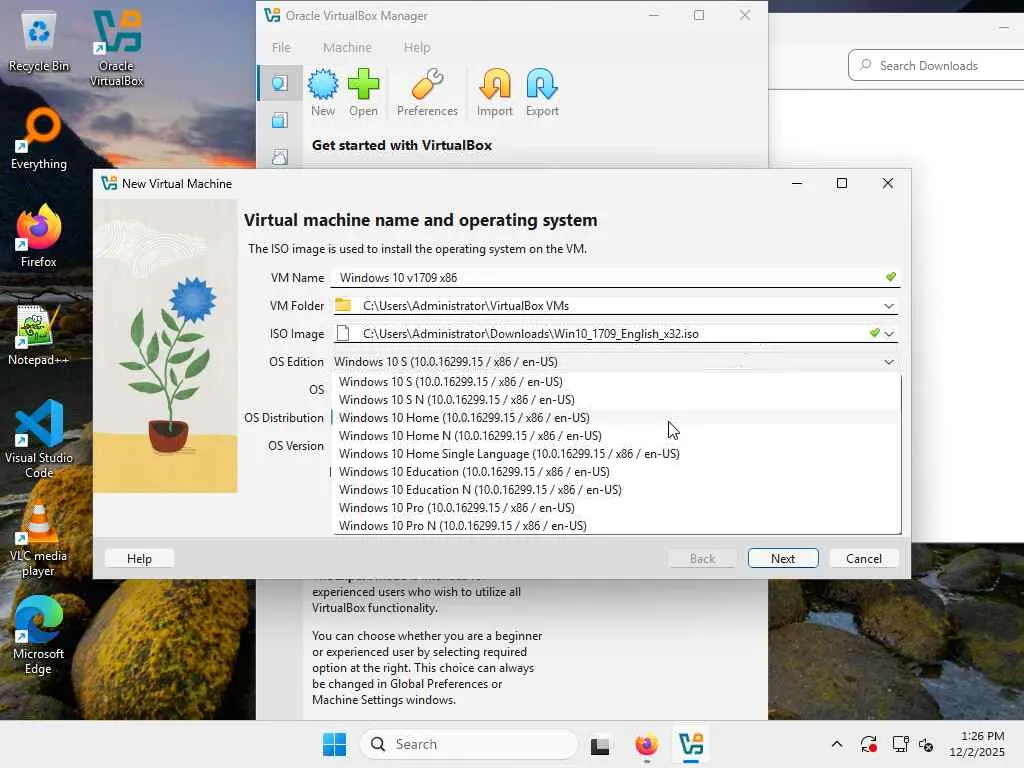Close the New Virtual Machine dialog

[x=888, y=184]
